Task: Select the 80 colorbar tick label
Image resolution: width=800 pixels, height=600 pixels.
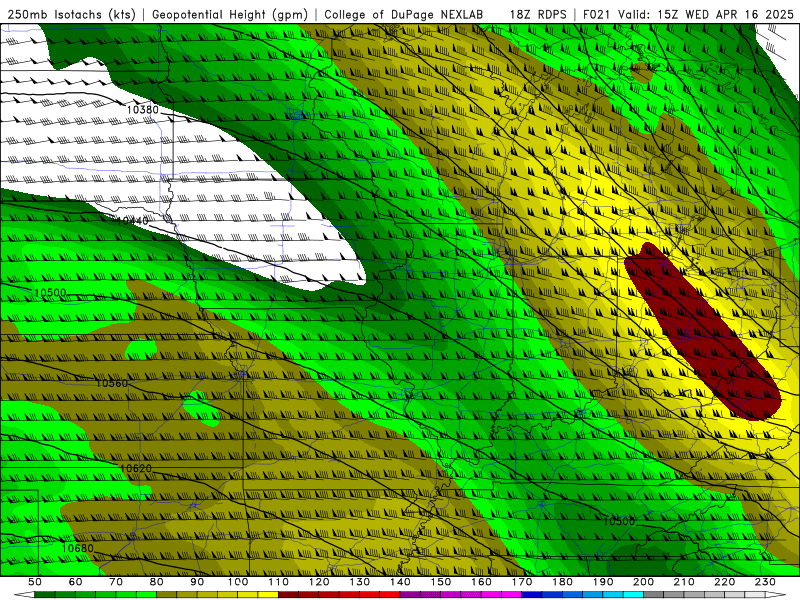Action: (x=157, y=582)
